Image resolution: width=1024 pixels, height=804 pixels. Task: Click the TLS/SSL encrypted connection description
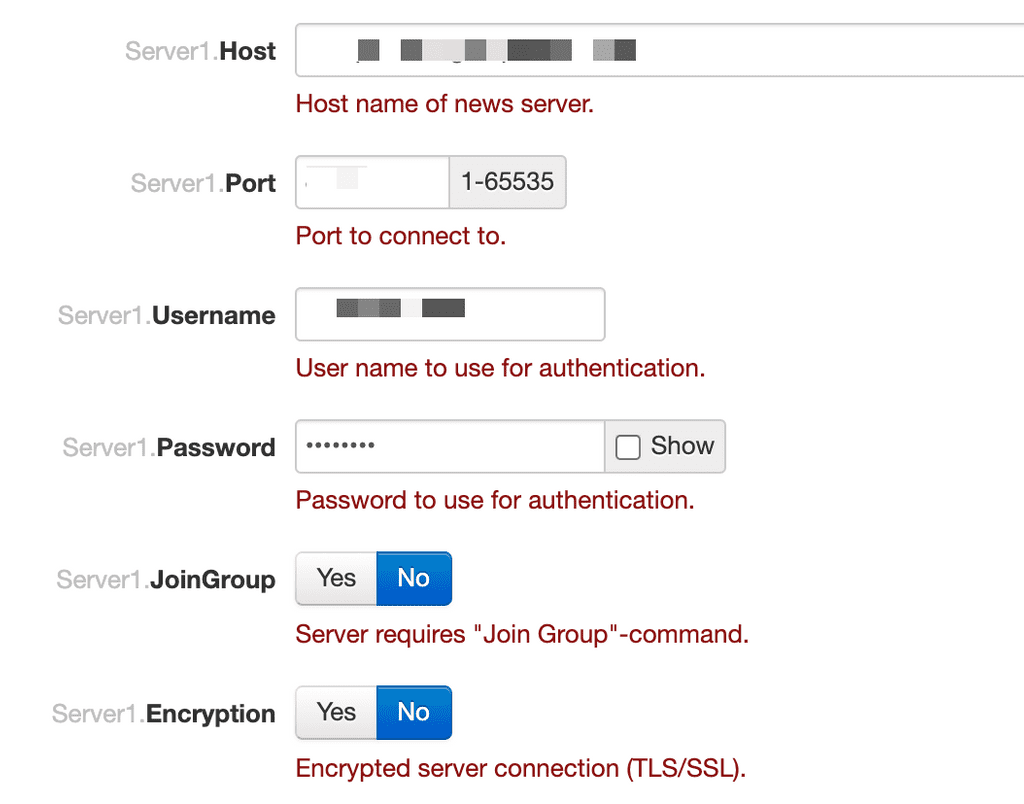[x=521, y=768]
